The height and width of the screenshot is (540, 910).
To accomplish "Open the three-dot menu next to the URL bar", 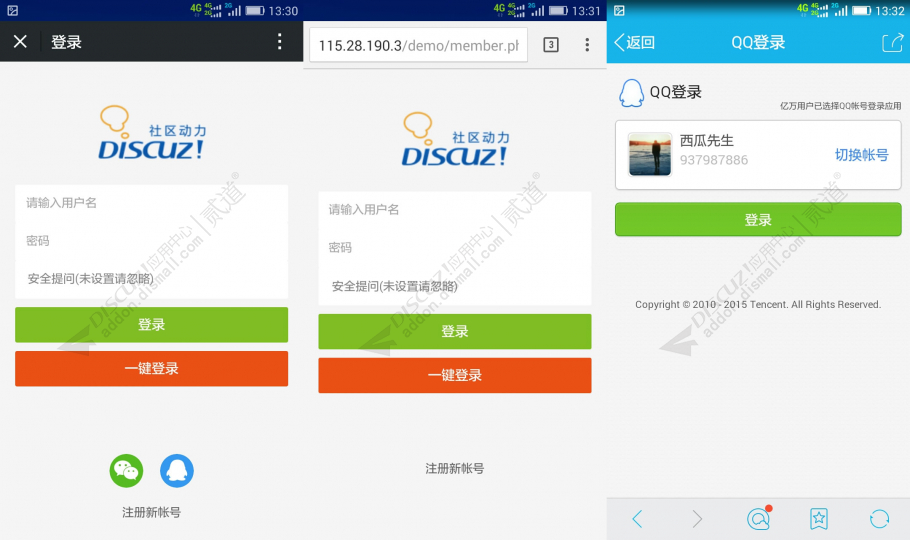I will [587, 45].
